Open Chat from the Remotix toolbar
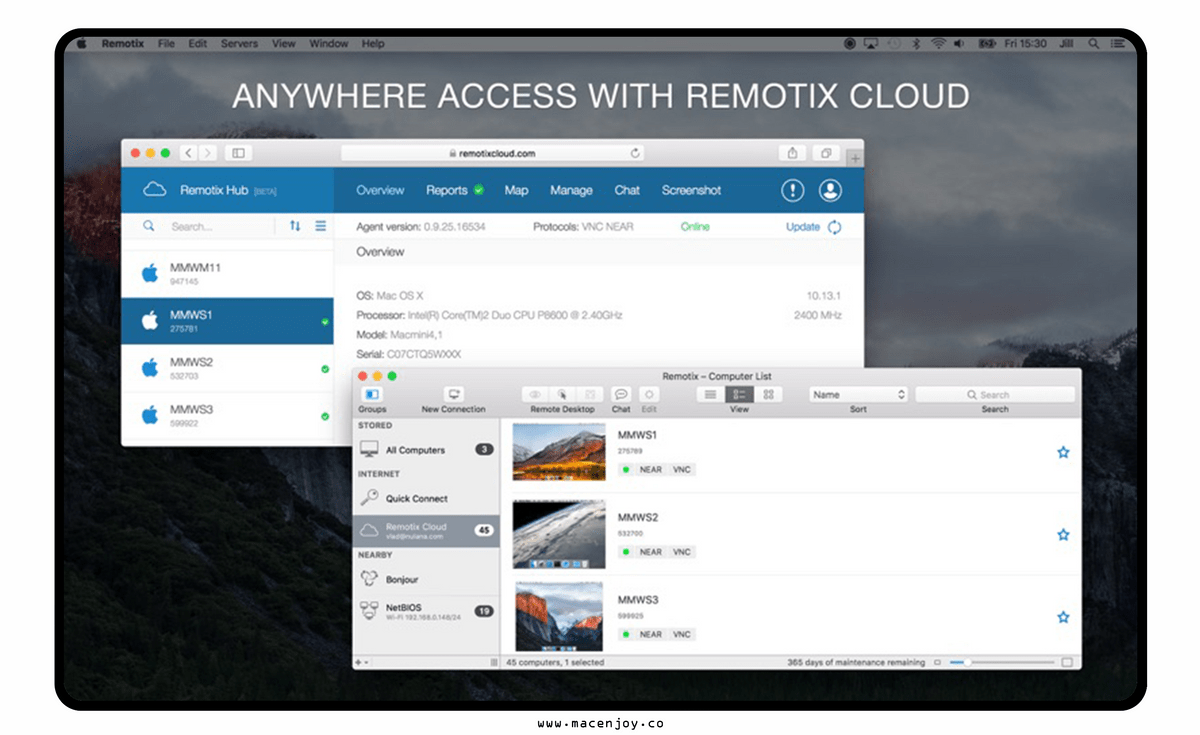Viewport: 1200px width, 735px height. (621, 395)
